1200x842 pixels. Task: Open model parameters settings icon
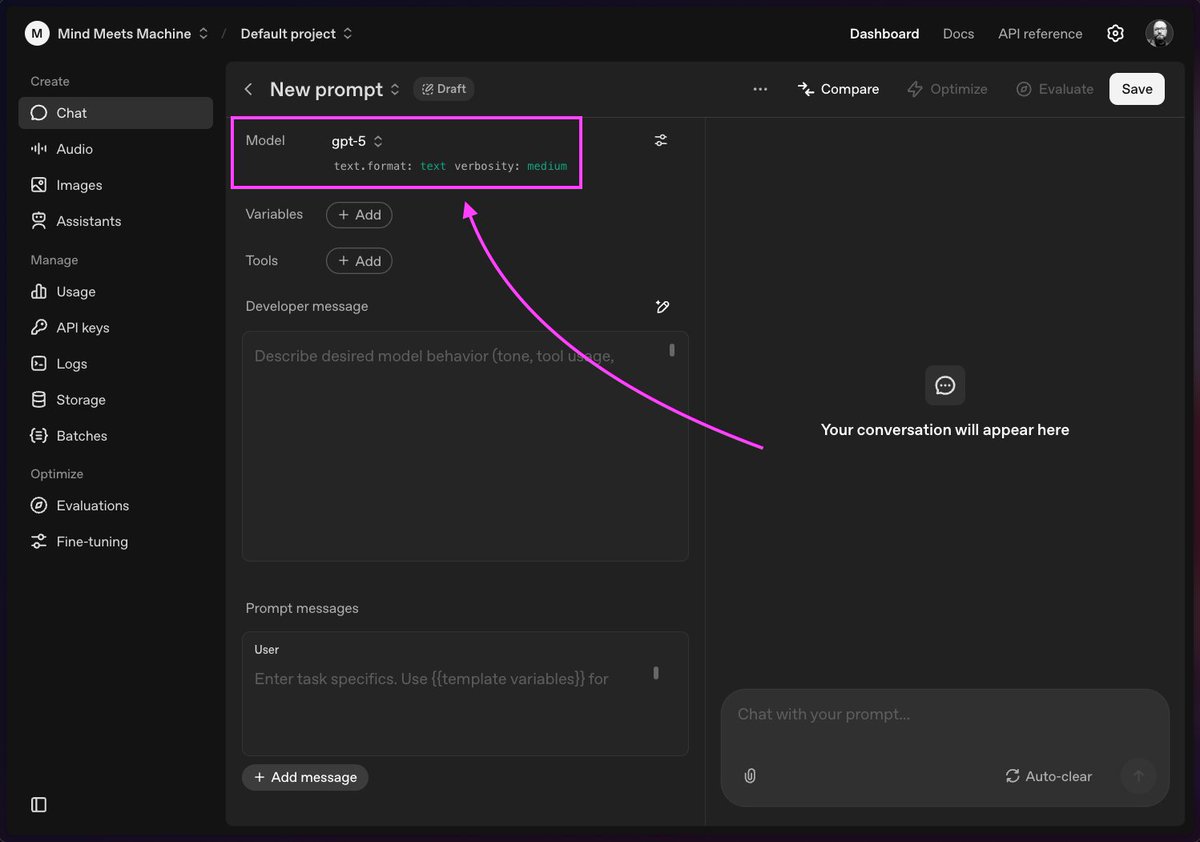point(660,140)
